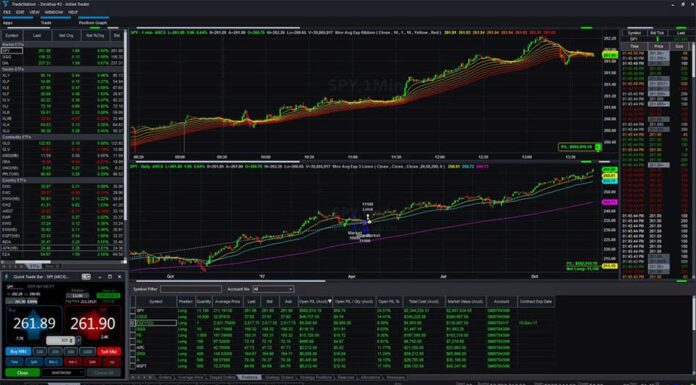Select the QQQ row in the watchlist
This screenshot has width=696, height=385.
click(62, 57)
